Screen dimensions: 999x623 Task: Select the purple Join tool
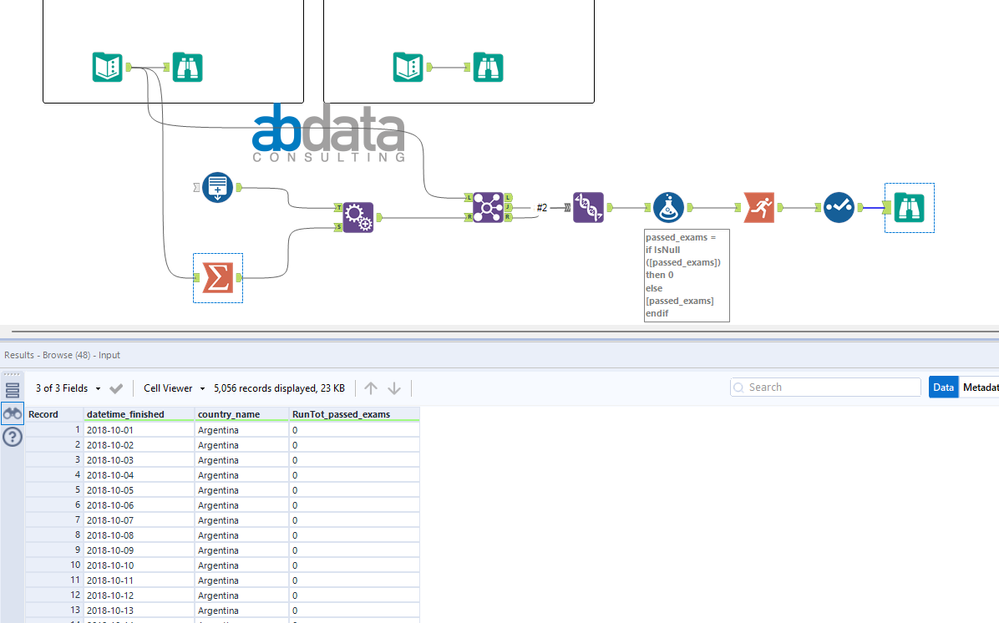(x=488, y=208)
